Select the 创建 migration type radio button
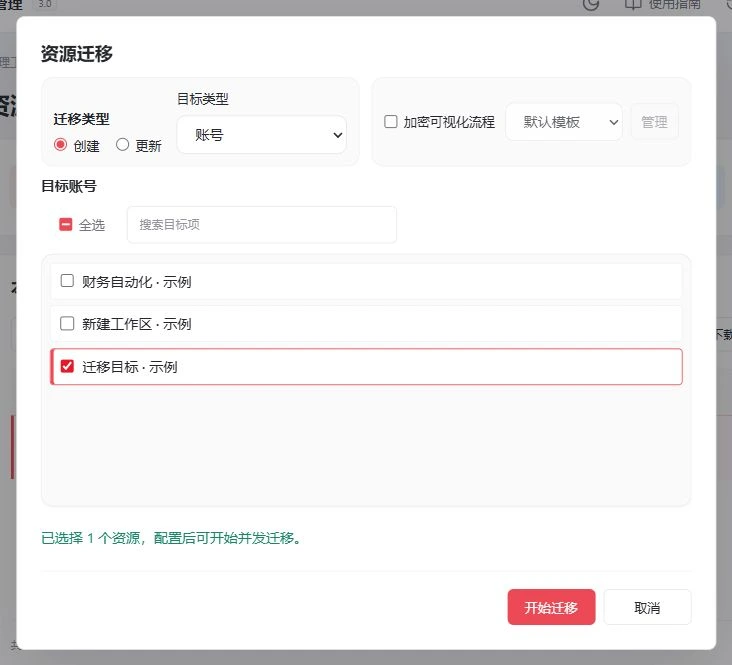 click(60, 145)
